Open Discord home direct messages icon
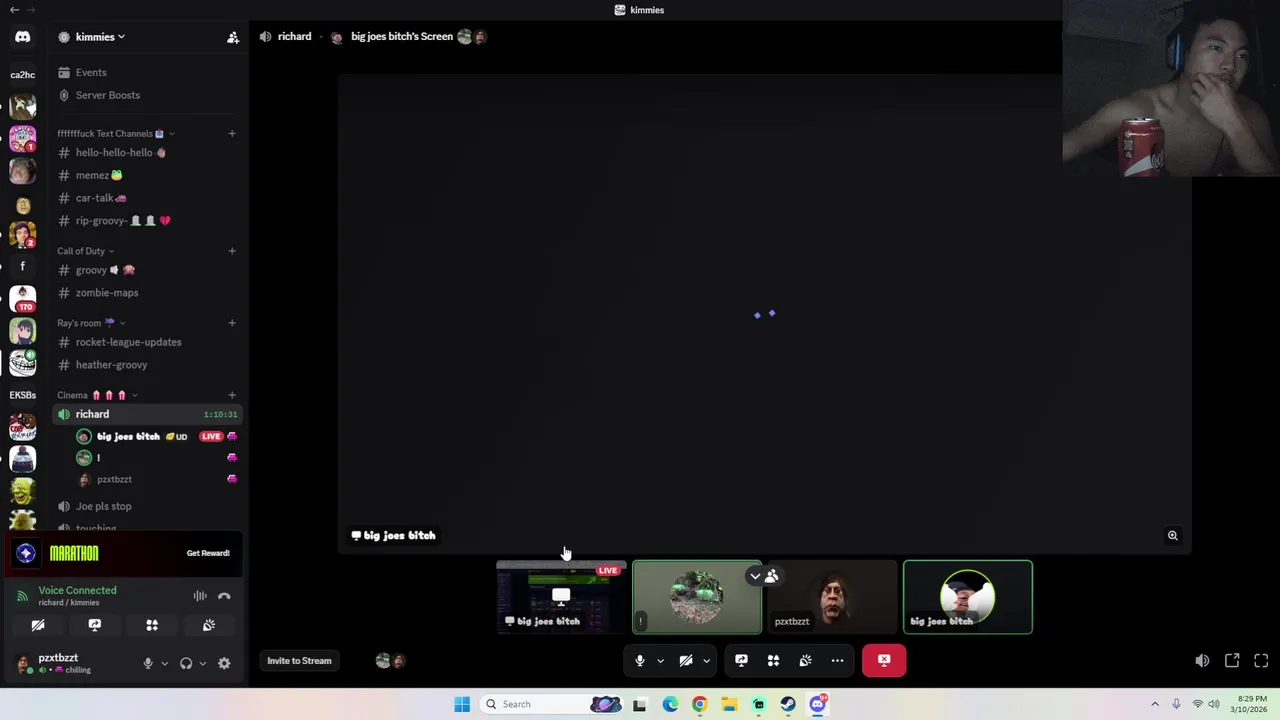This screenshot has width=1280, height=720. (x=22, y=37)
